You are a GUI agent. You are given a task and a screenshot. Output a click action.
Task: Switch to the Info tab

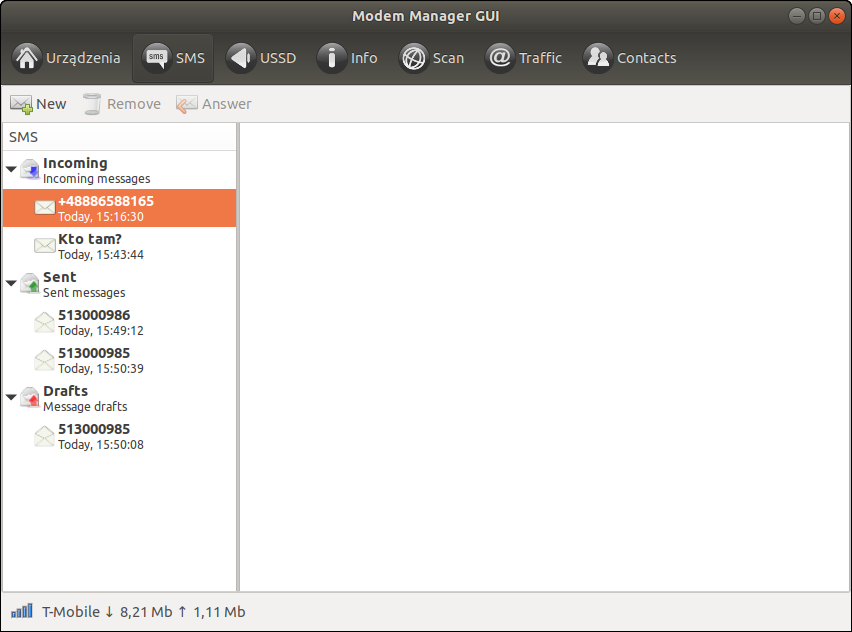click(x=347, y=58)
